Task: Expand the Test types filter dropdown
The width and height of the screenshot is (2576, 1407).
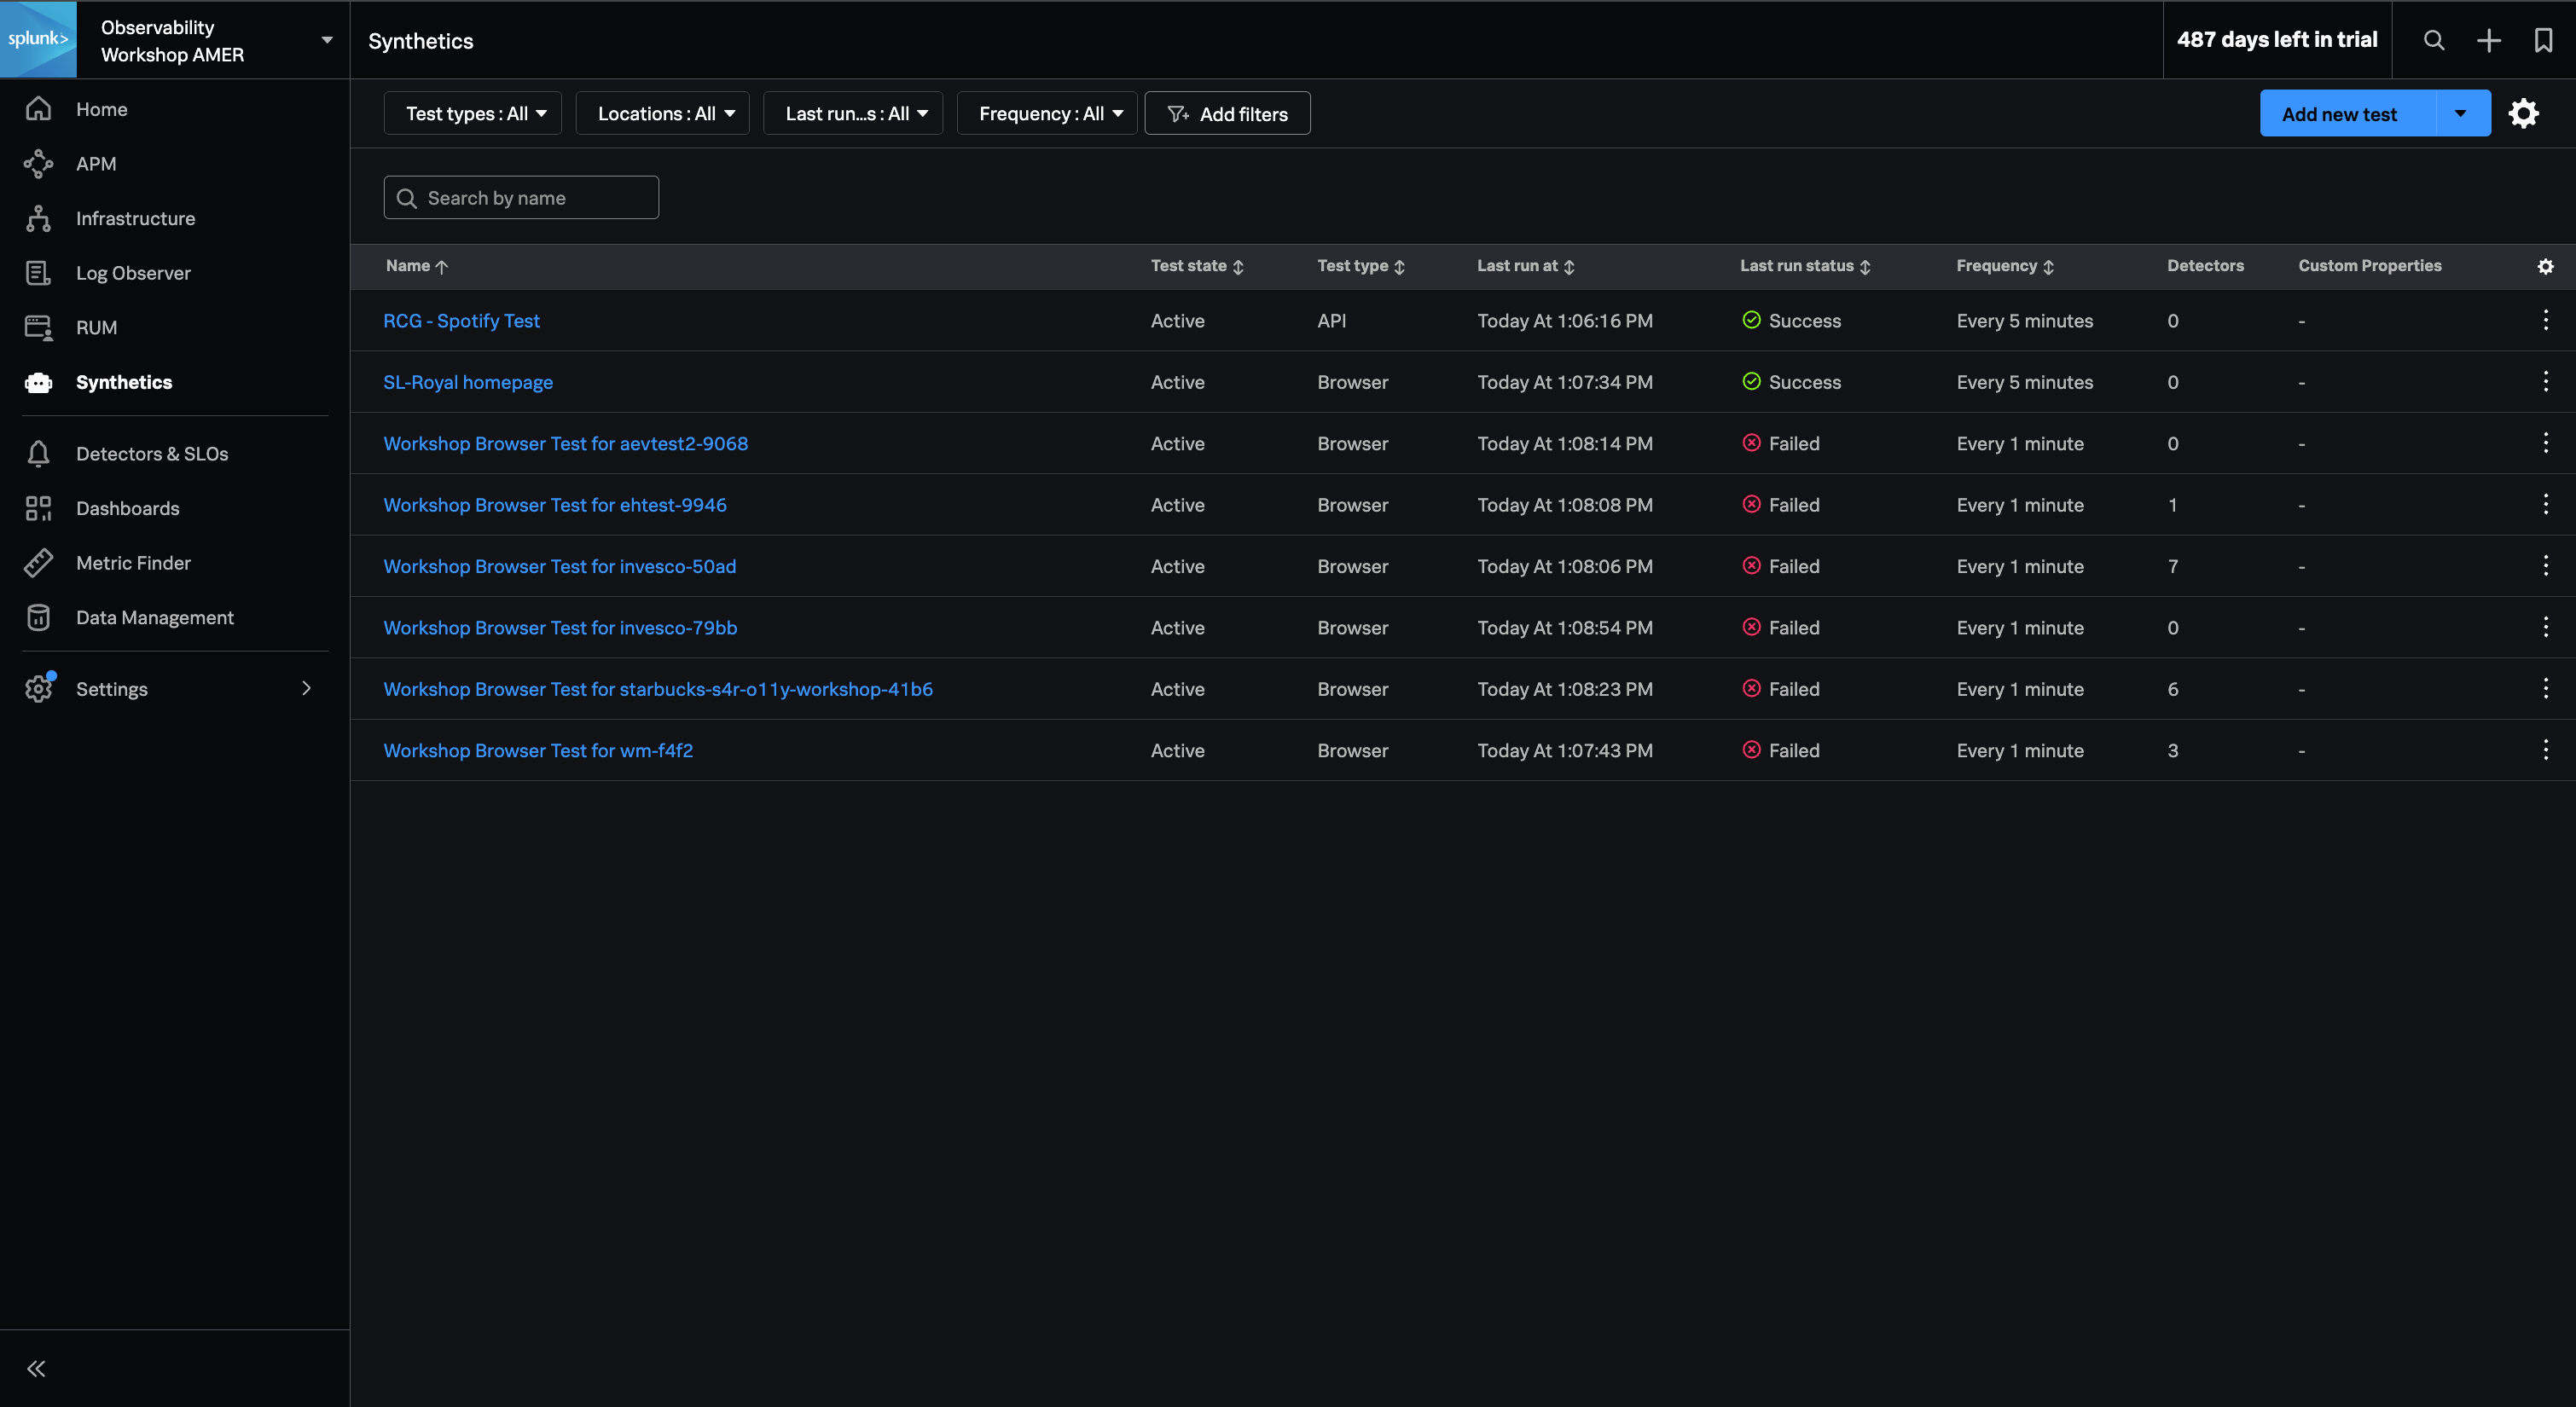Action: tap(473, 114)
